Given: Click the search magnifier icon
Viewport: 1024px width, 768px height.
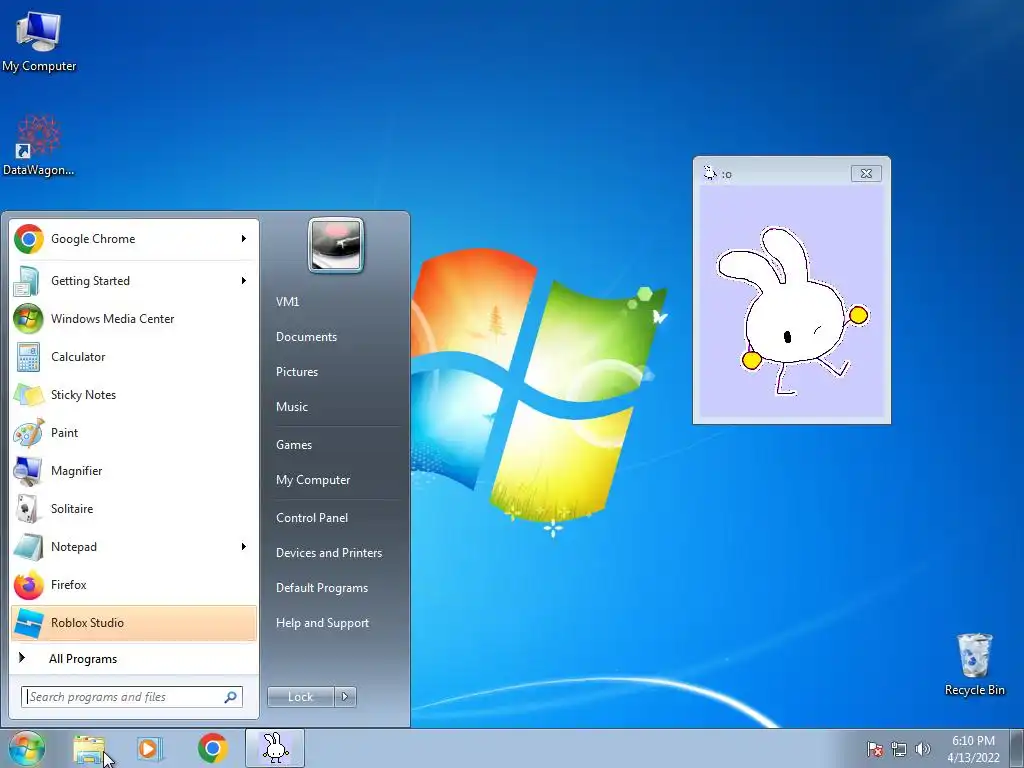Looking at the screenshot, I should click(x=231, y=697).
